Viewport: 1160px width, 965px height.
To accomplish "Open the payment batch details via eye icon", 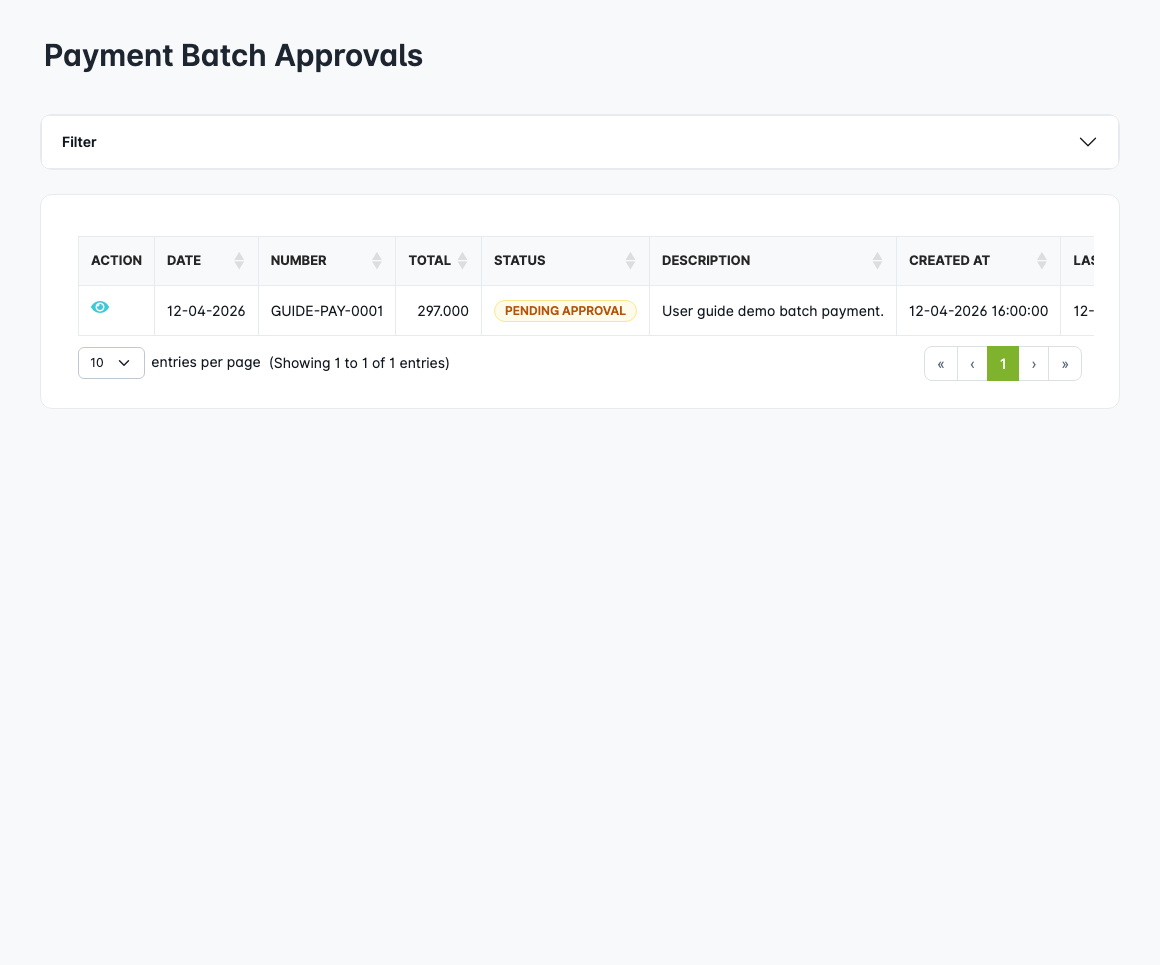I will (99, 306).
